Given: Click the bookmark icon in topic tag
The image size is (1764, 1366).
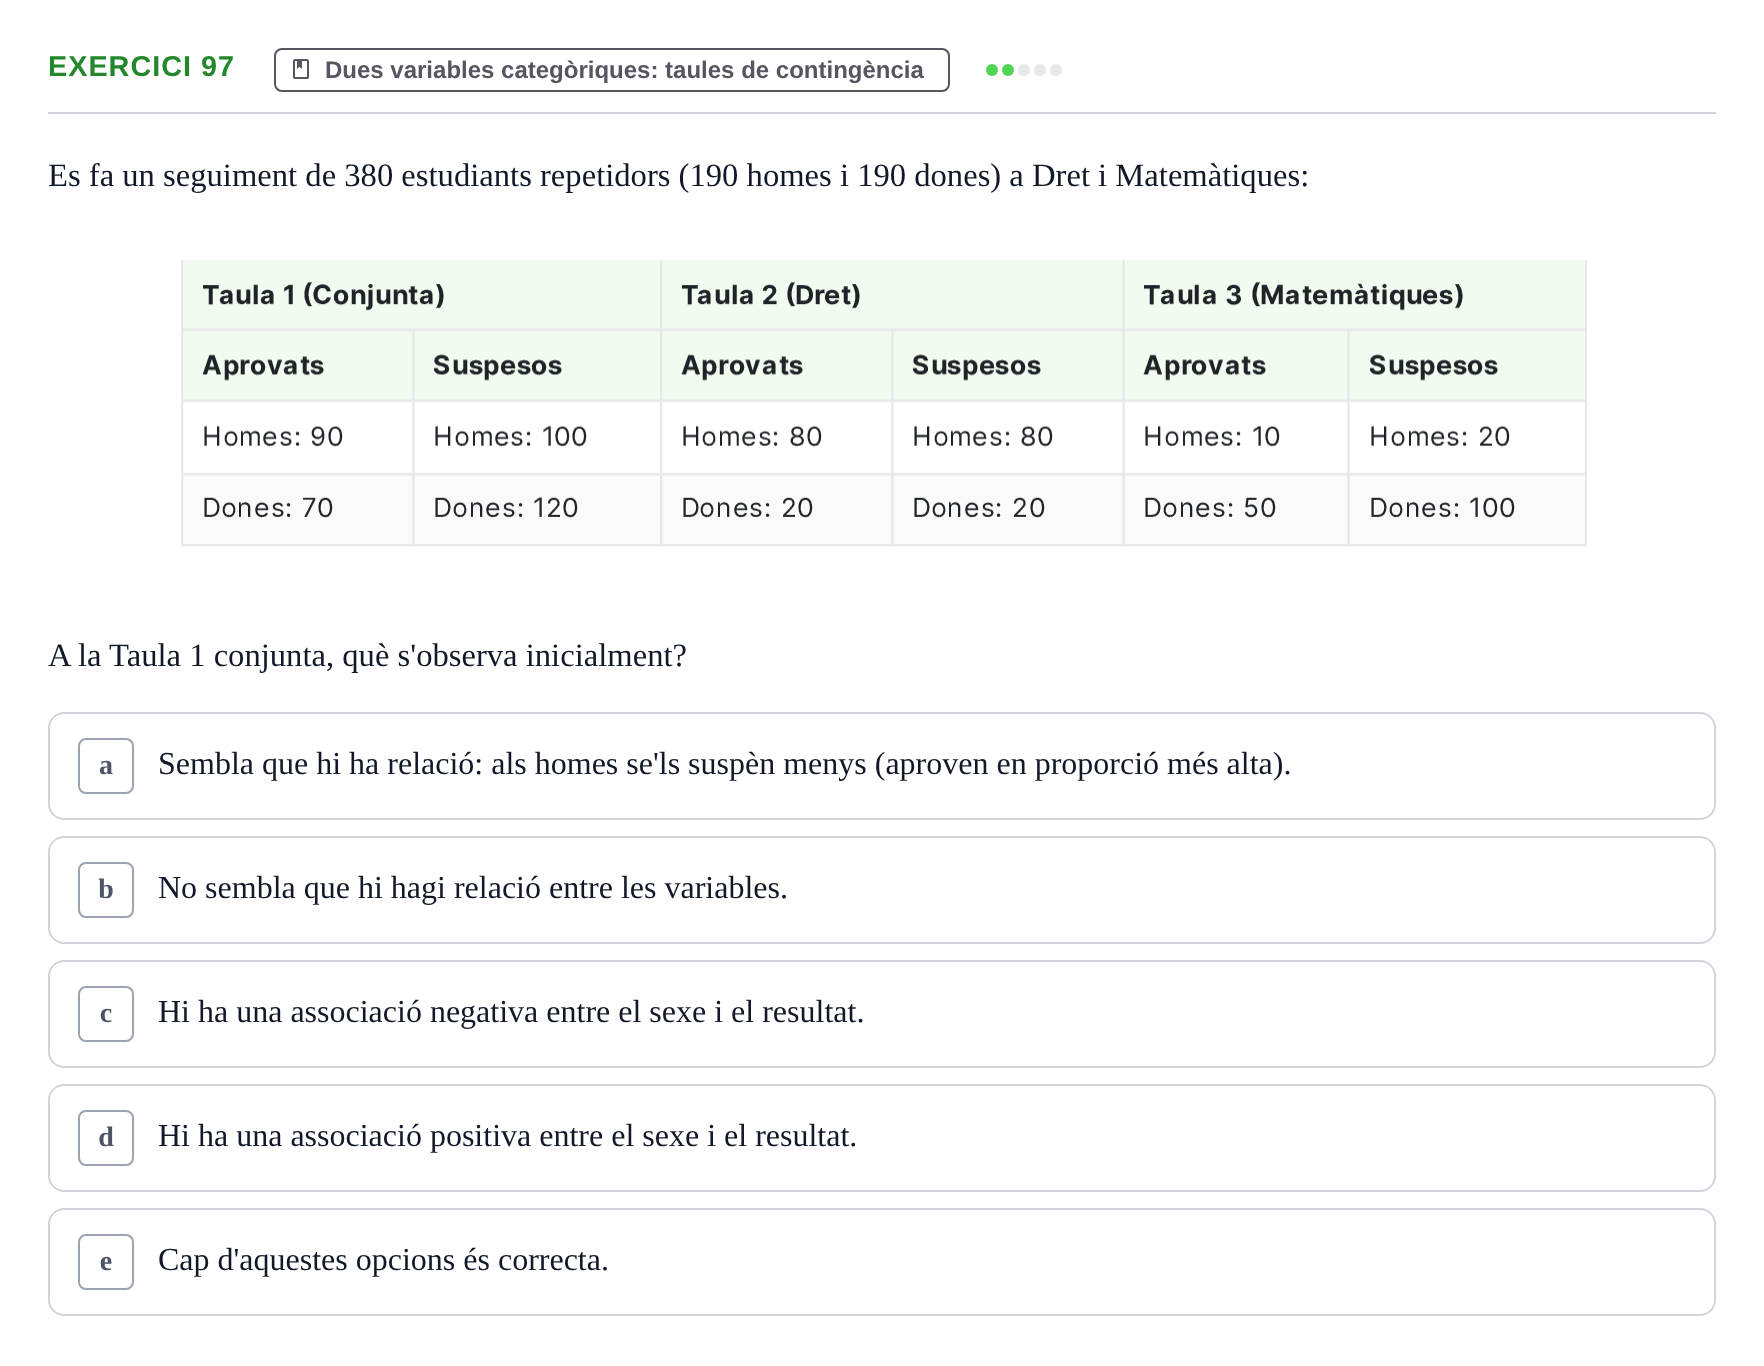Looking at the screenshot, I should click(300, 69).
